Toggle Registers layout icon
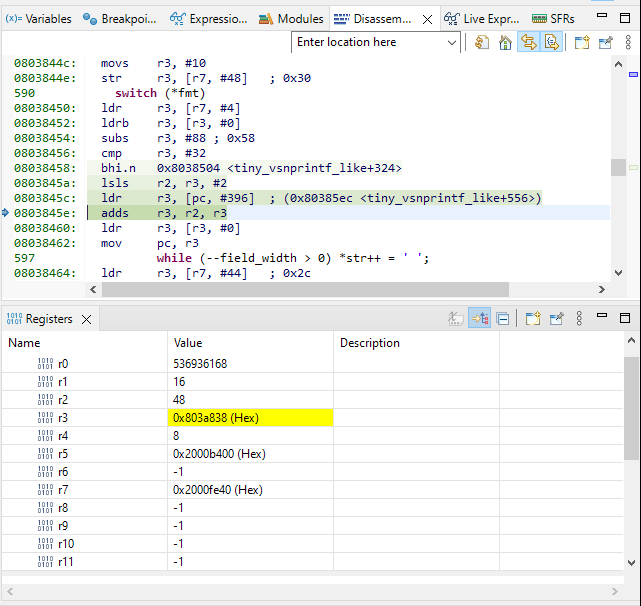Screen dimensions: 641x606 (480, 318)
